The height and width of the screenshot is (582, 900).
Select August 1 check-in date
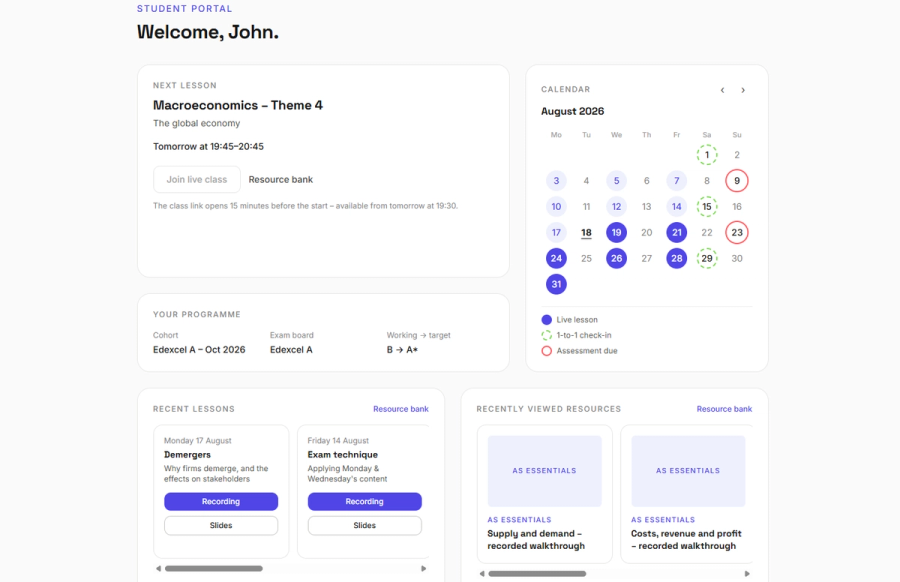coord(707,155)
